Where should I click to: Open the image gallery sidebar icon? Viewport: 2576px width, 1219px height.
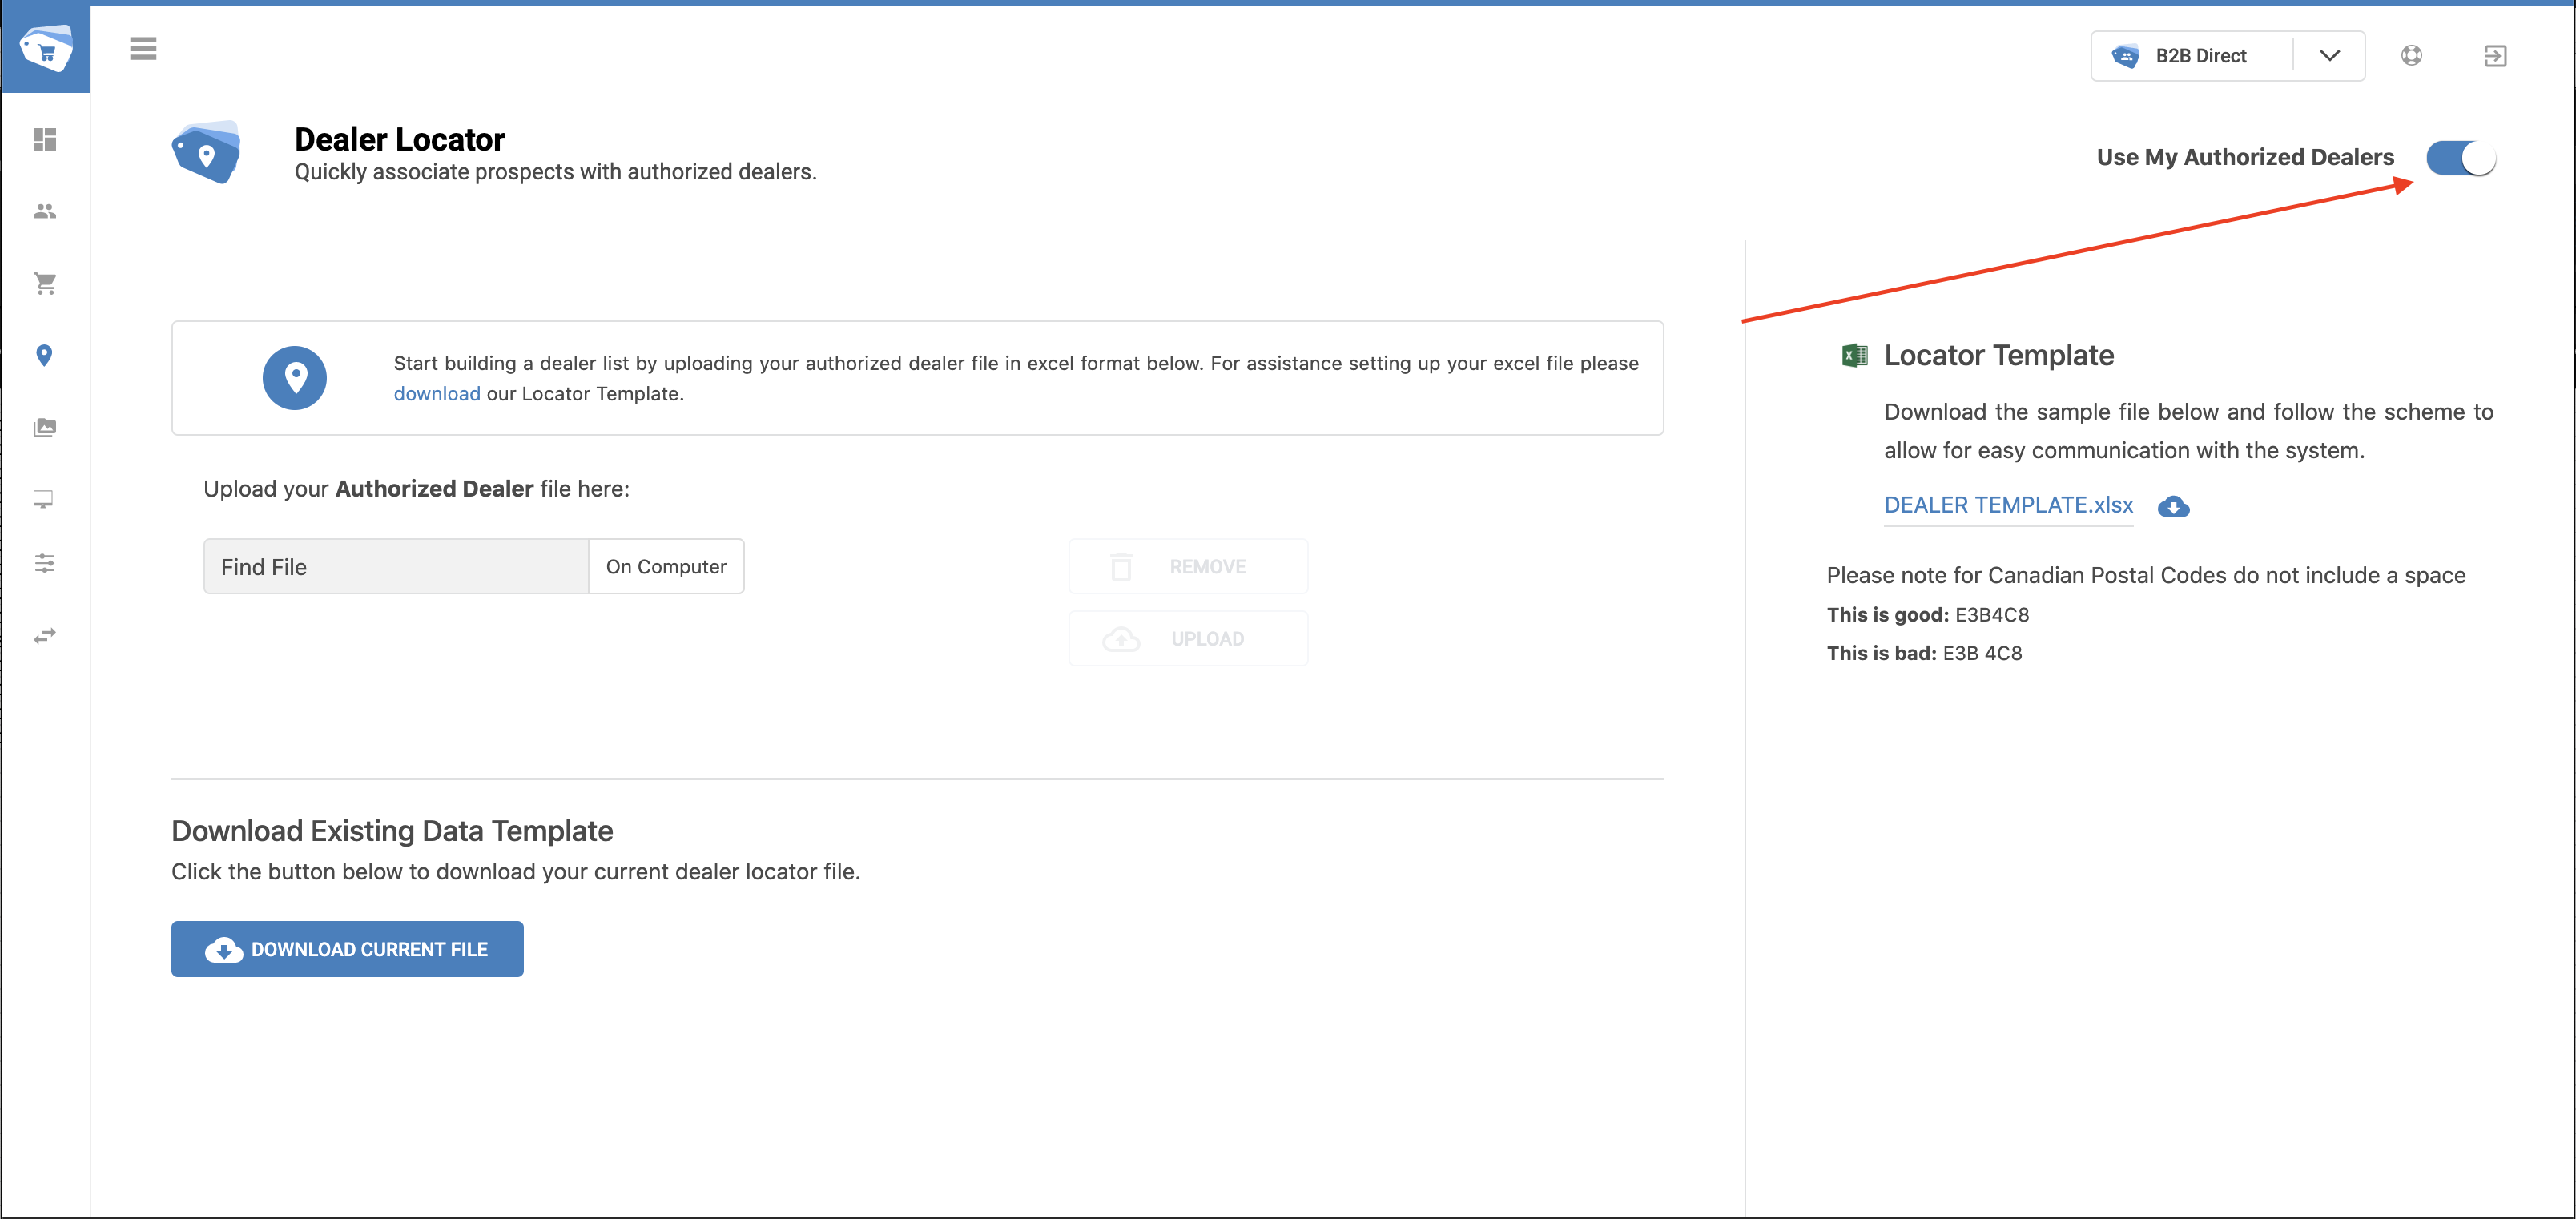(x=45, y=428)
